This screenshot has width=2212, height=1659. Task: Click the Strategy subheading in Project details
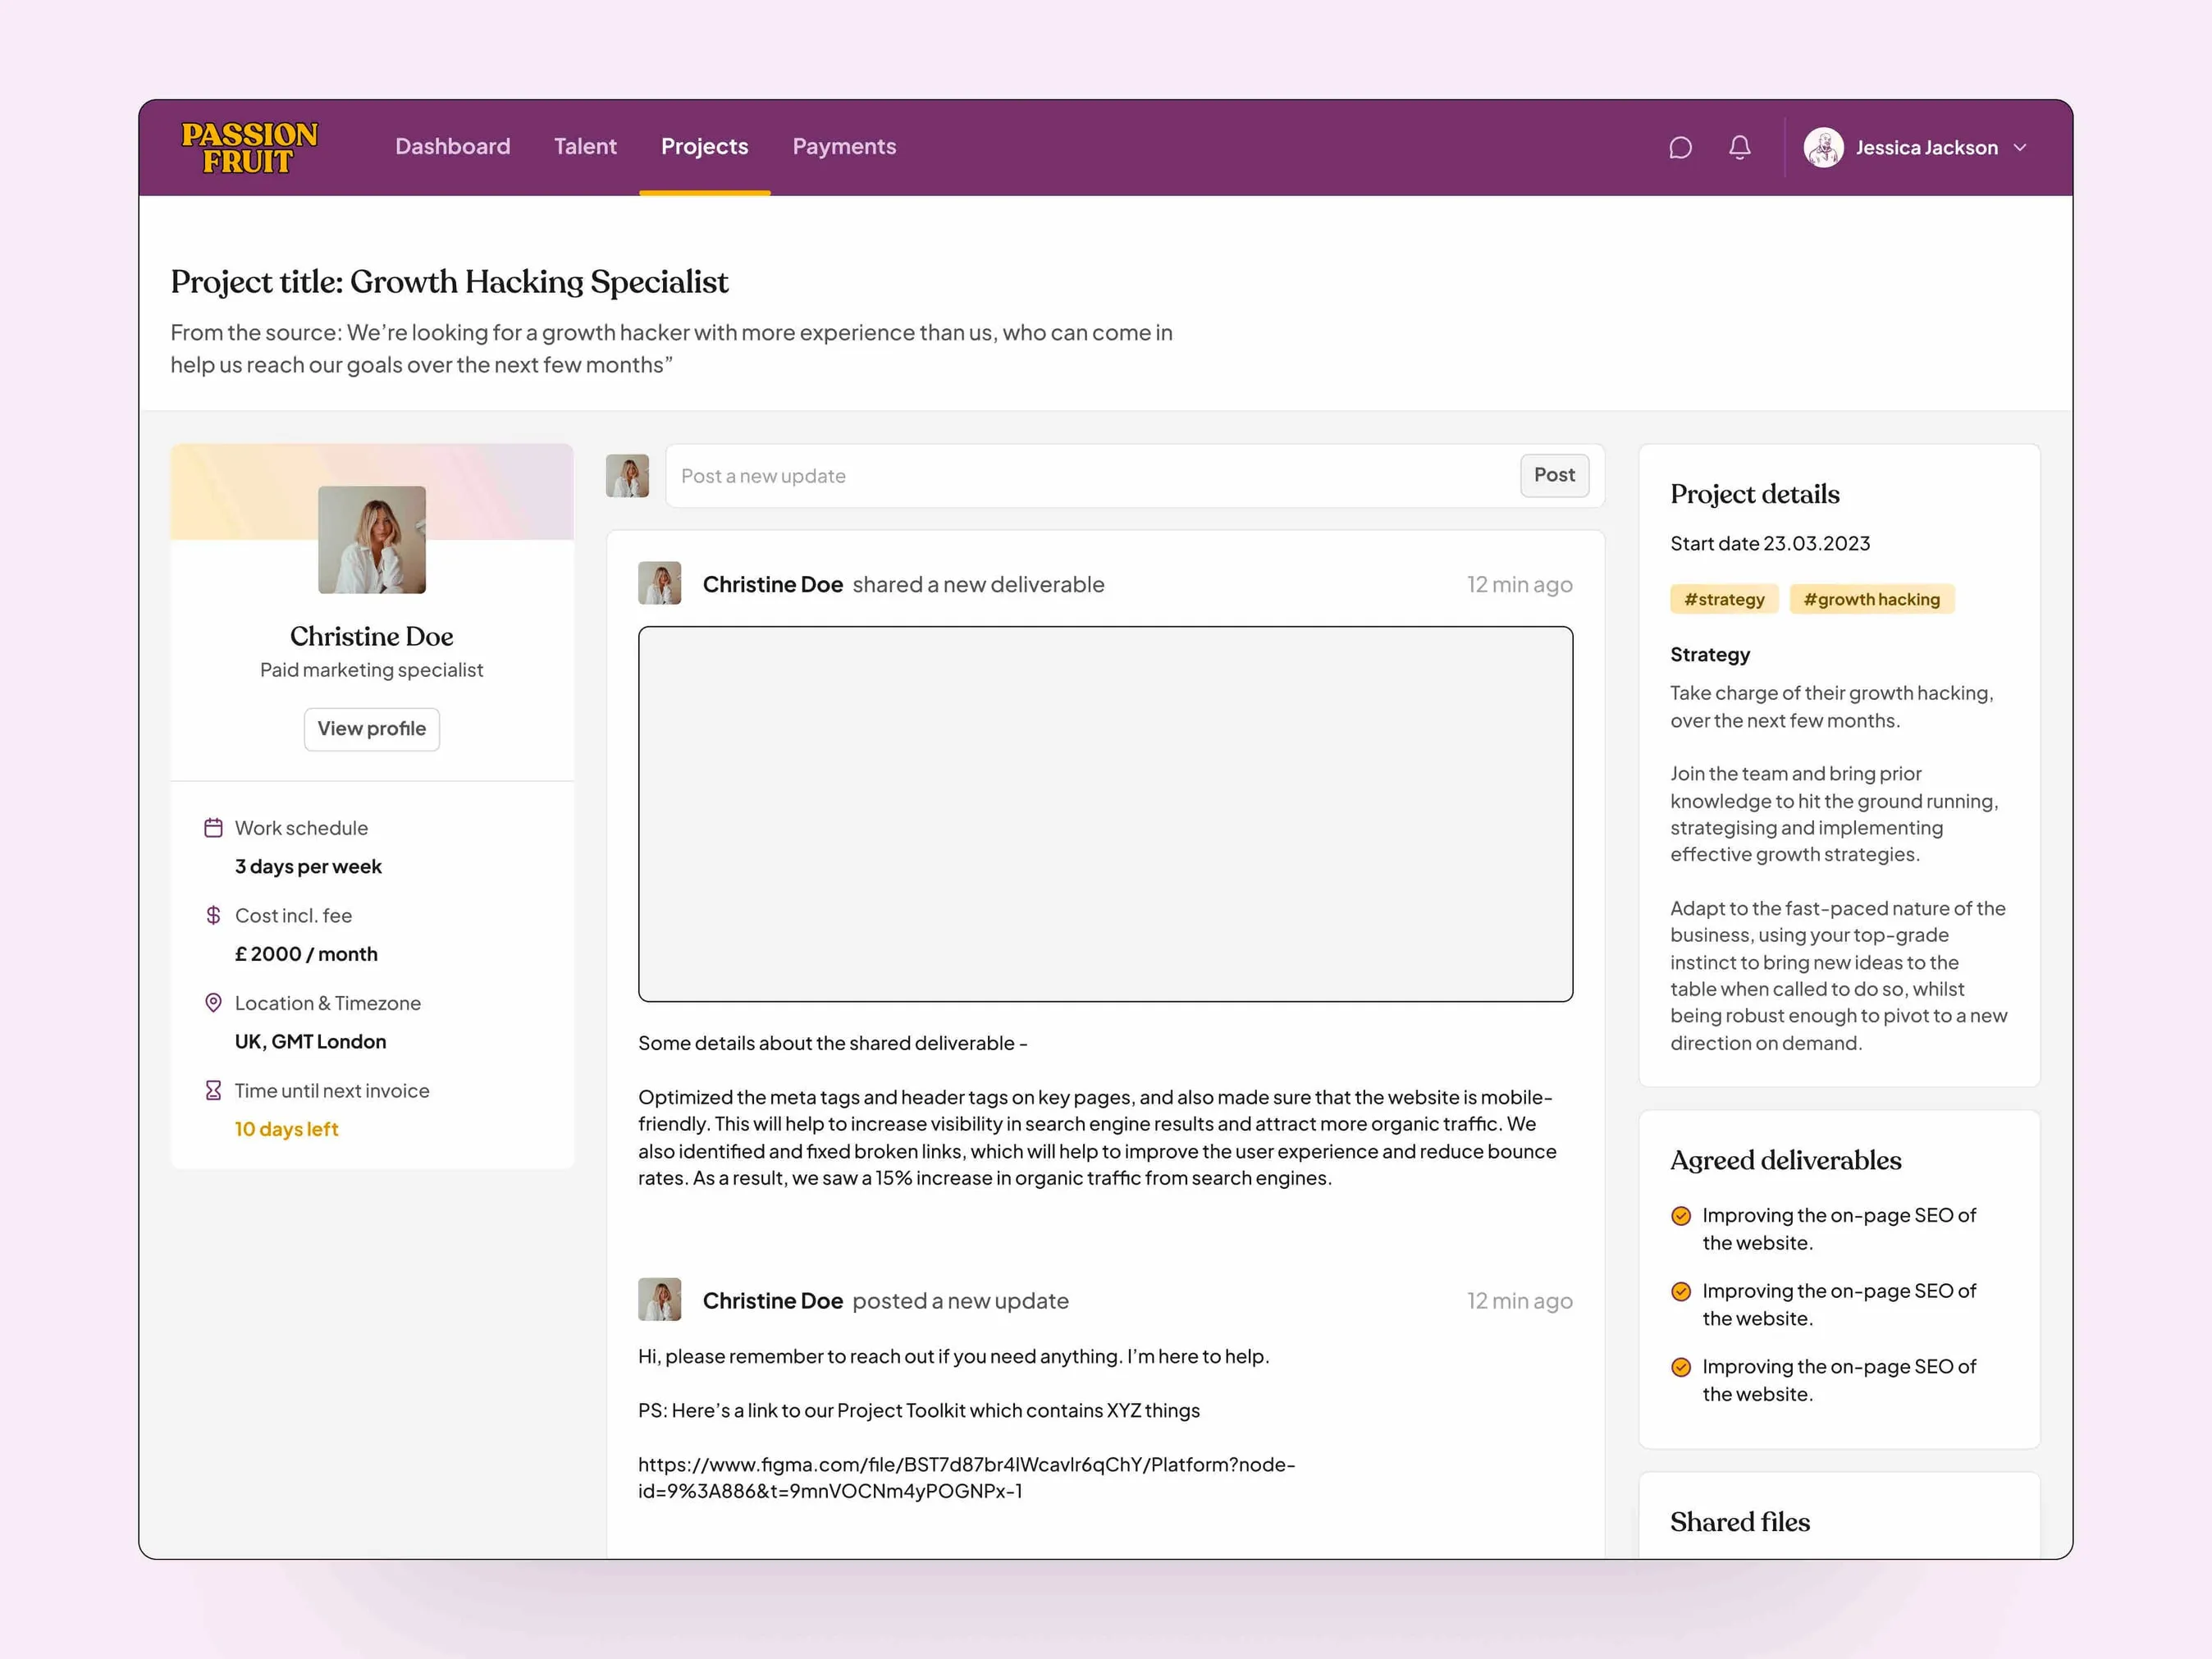pos(1710,655)
